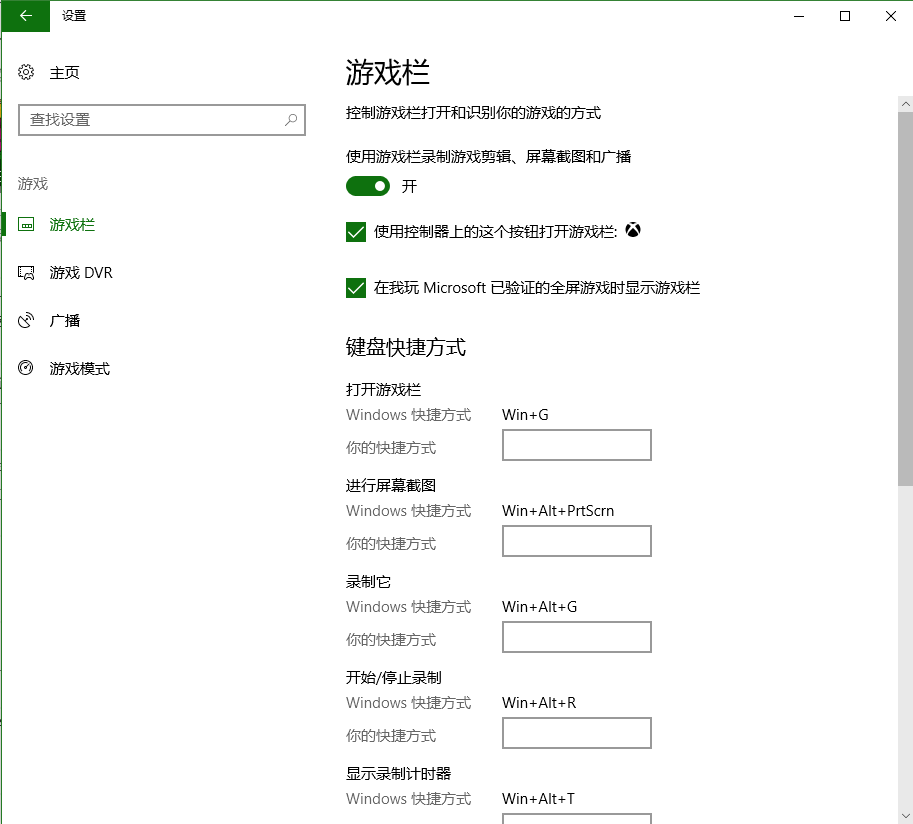The image size is (913, 824).
Task: Click the 打开游戏栏 custom shortcut field
Action: point(576,444)
